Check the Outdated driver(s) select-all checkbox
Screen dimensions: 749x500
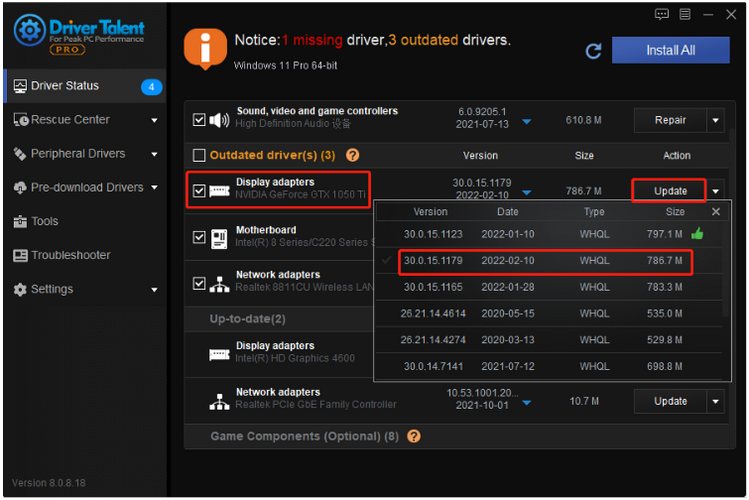tap(199, 155)
